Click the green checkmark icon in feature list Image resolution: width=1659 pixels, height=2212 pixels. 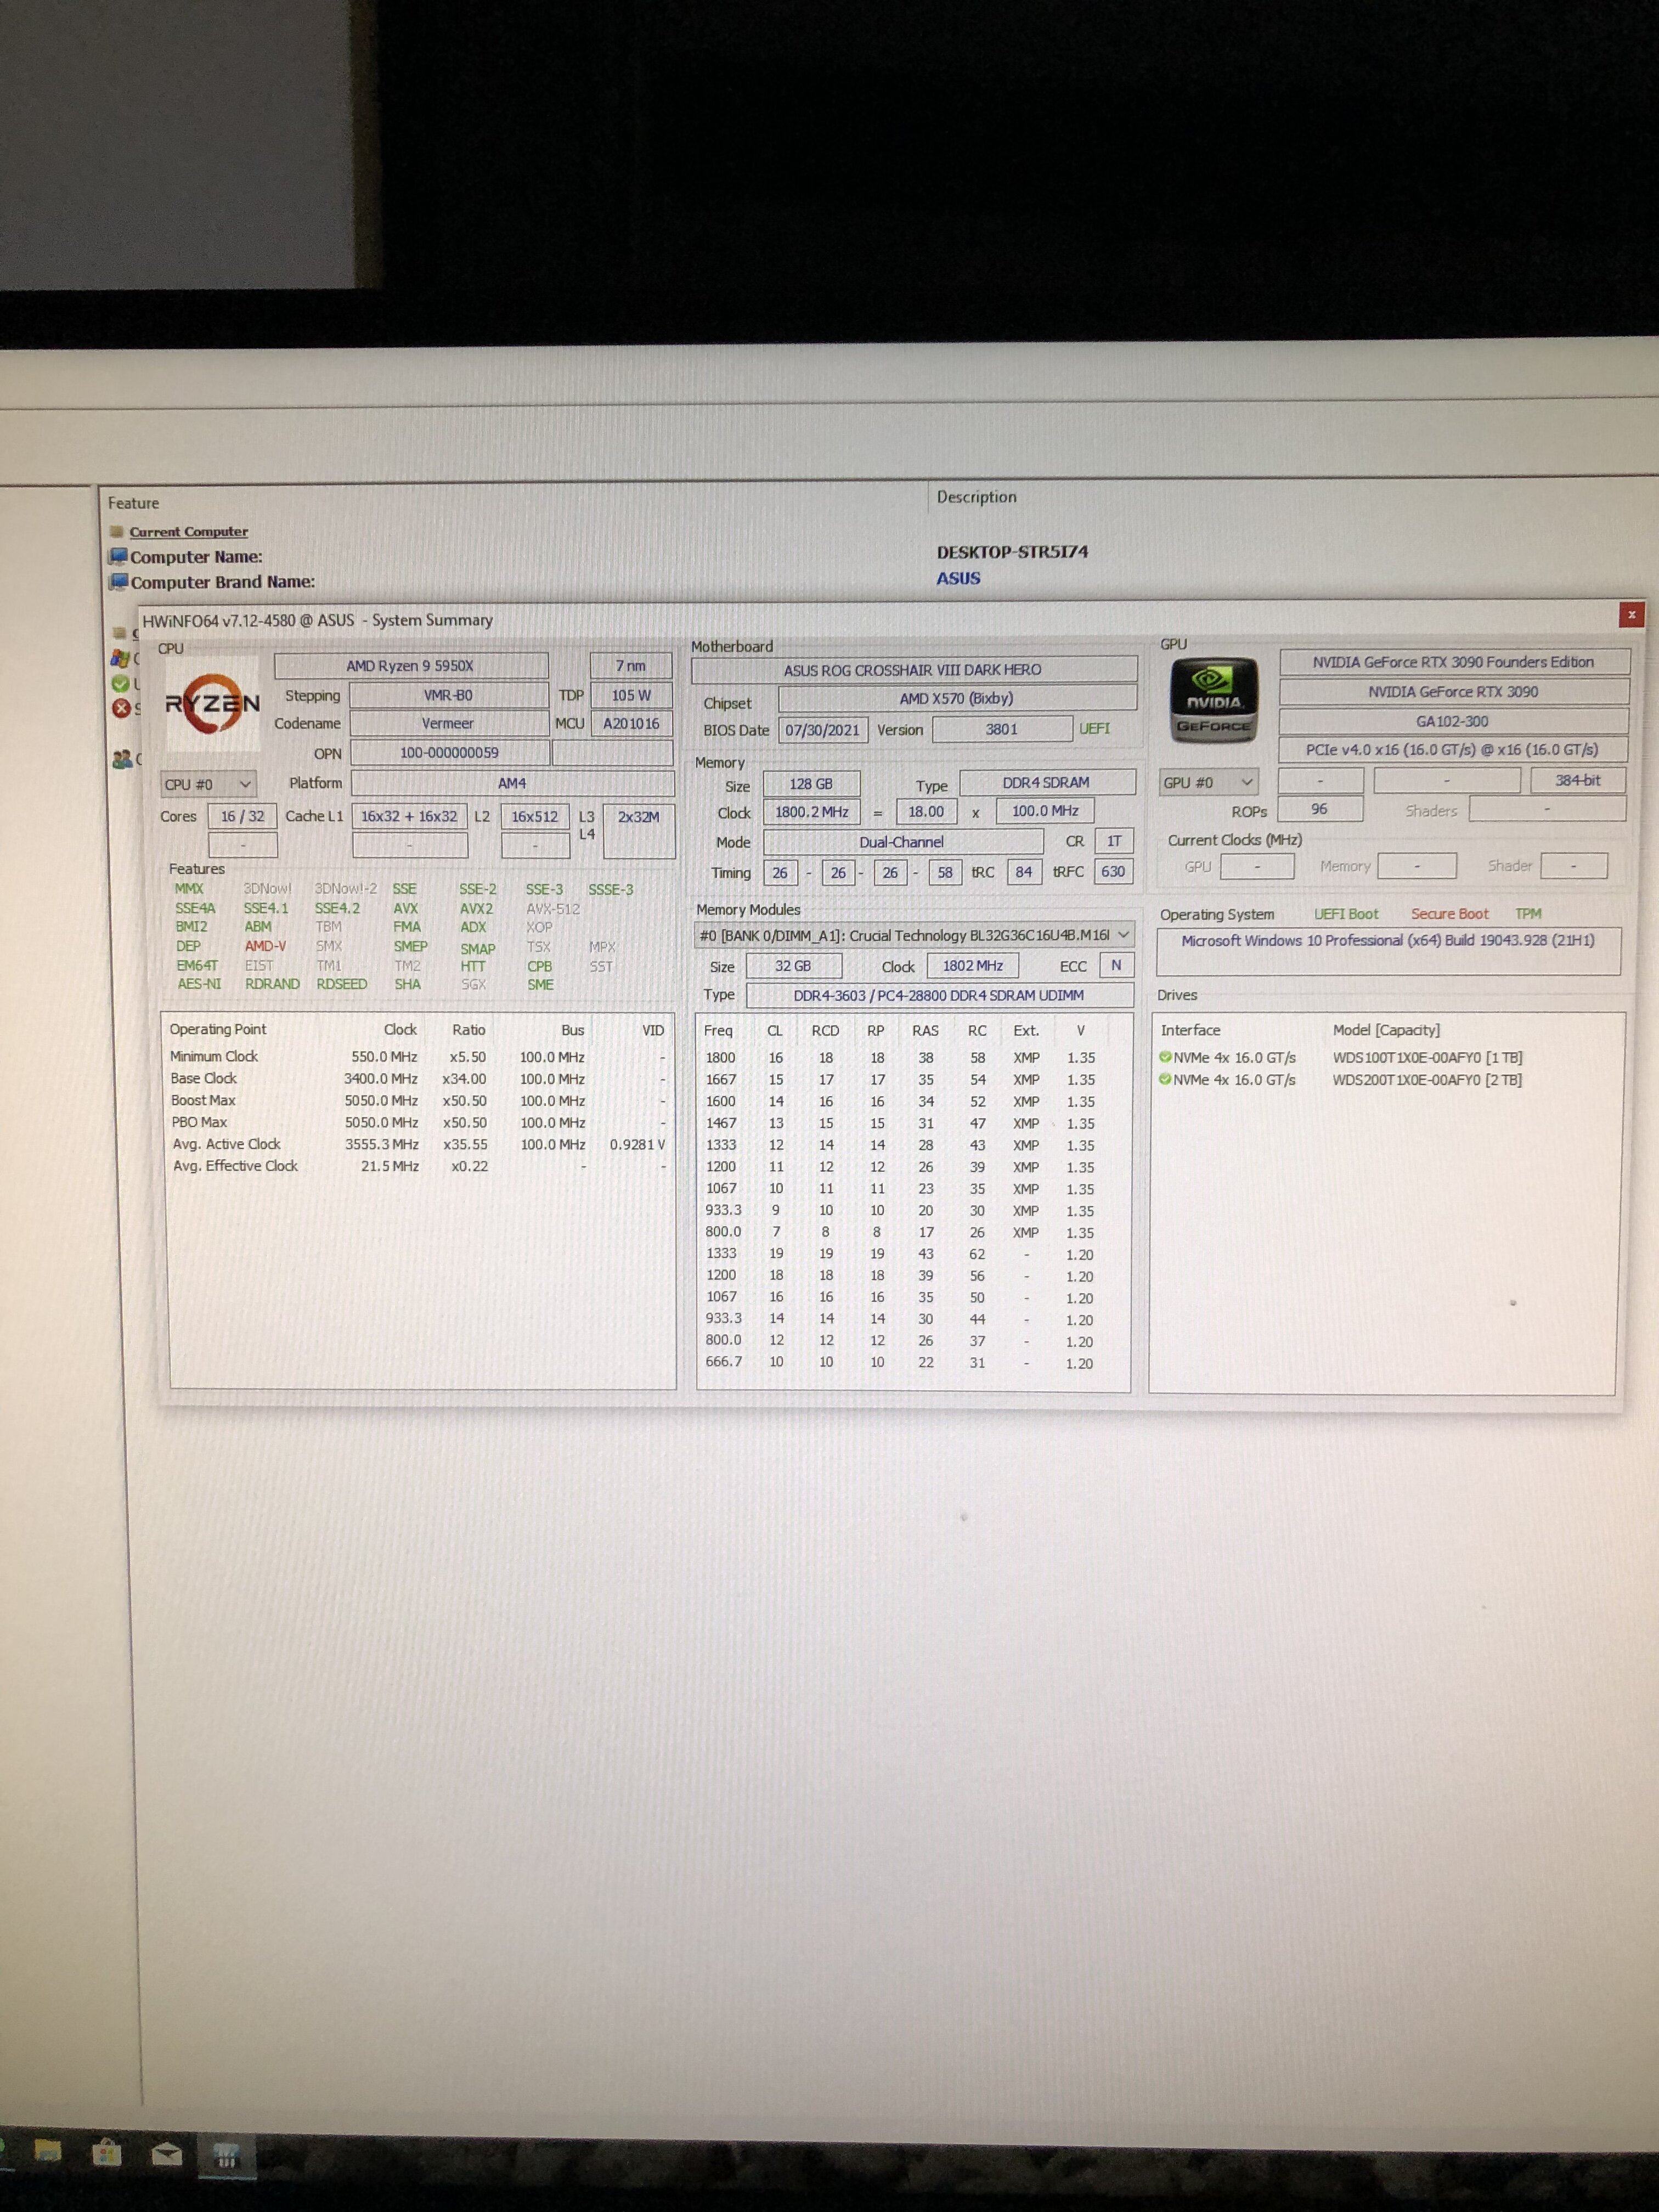[x=121, y=684]
